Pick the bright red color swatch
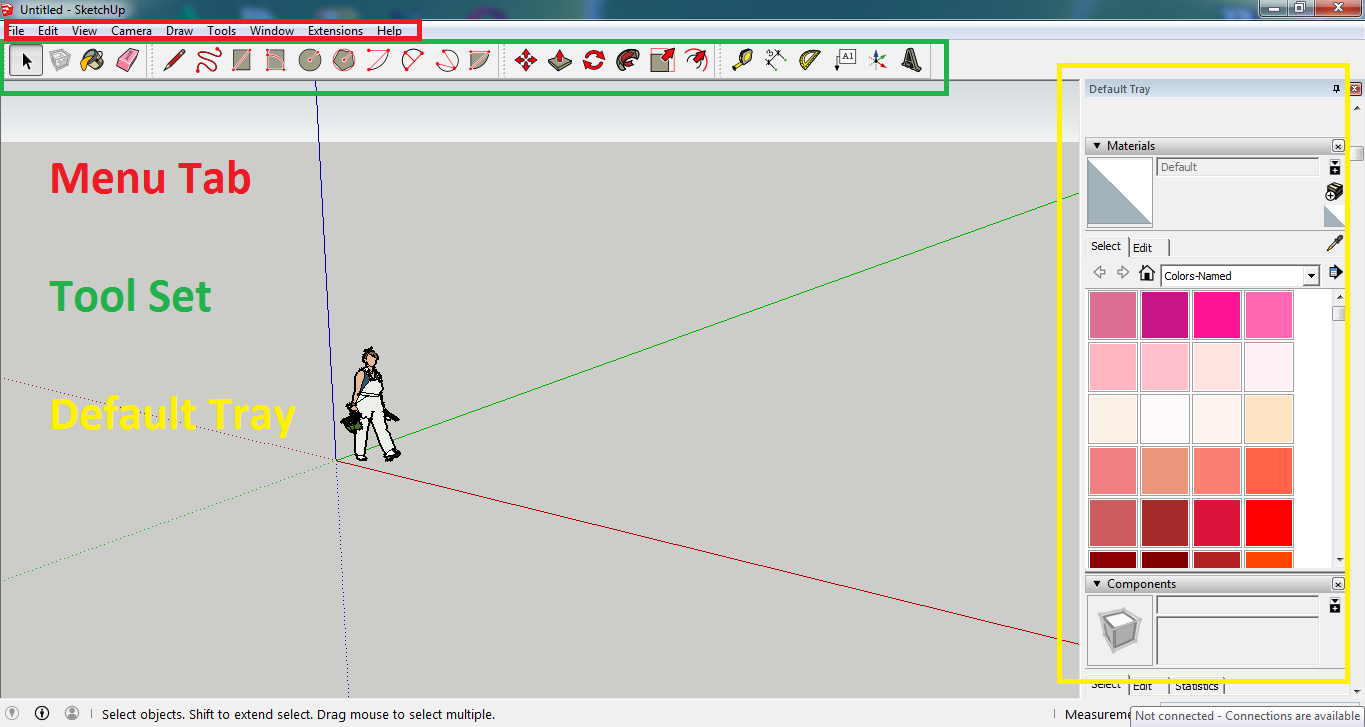 [x=1268, y=522]
